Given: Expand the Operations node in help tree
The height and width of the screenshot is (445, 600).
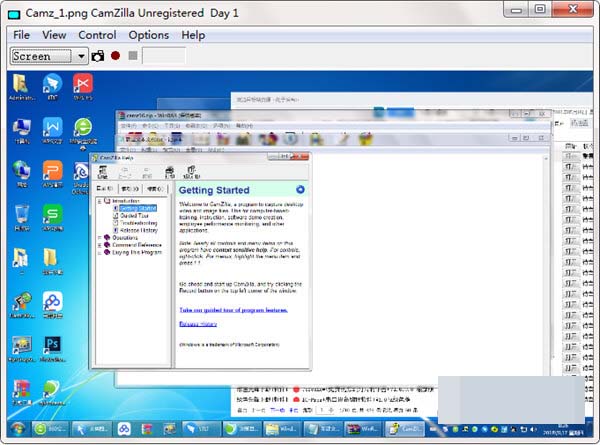Looking at the screenshot, I should tap(99, 238).
